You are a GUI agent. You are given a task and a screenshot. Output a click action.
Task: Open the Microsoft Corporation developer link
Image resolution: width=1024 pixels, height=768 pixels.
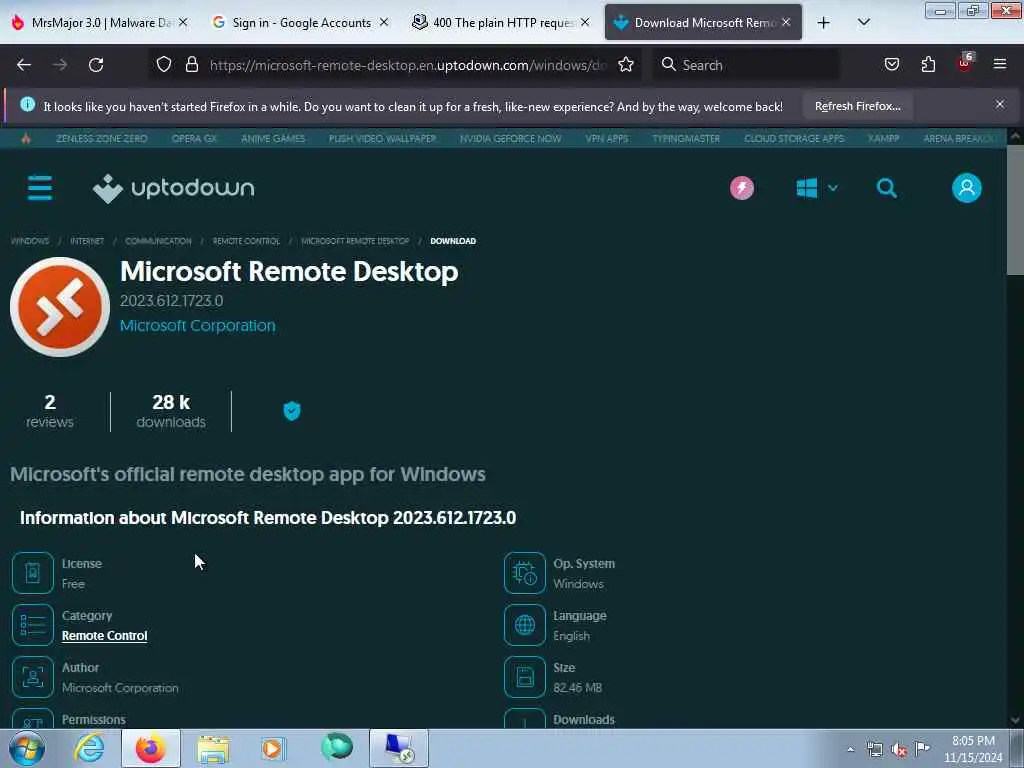point(197,325)
